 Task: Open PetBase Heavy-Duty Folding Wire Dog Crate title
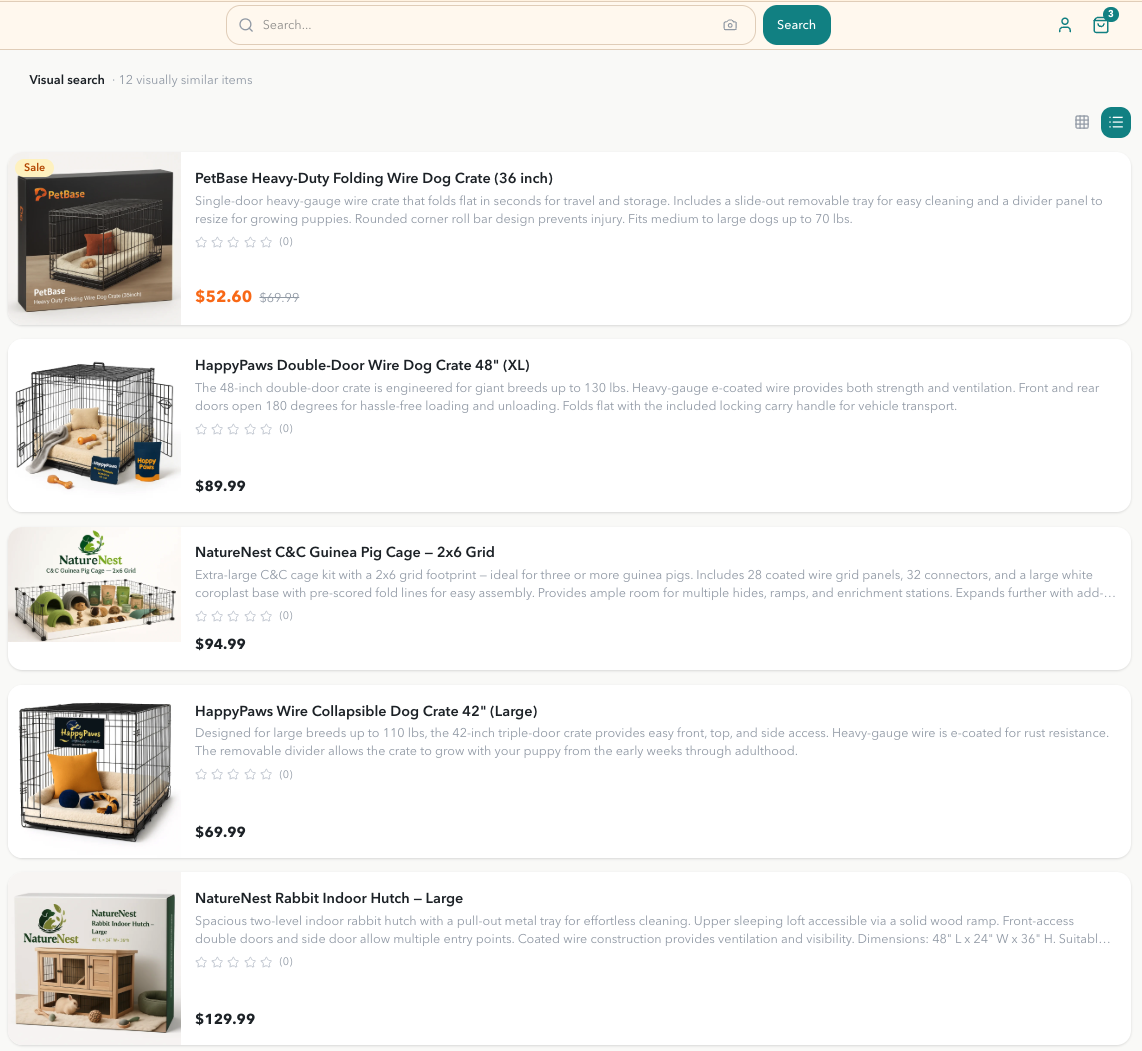coord(374,178)
